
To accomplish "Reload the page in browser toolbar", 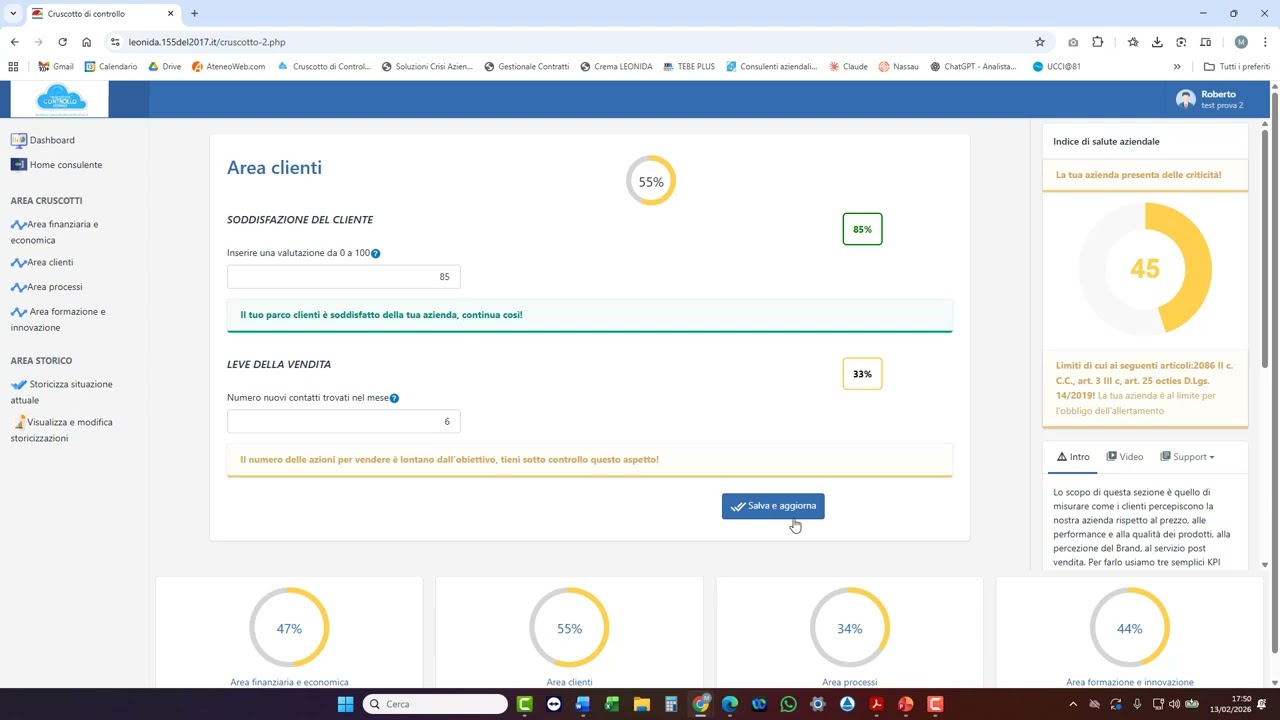I will [62, 42].
